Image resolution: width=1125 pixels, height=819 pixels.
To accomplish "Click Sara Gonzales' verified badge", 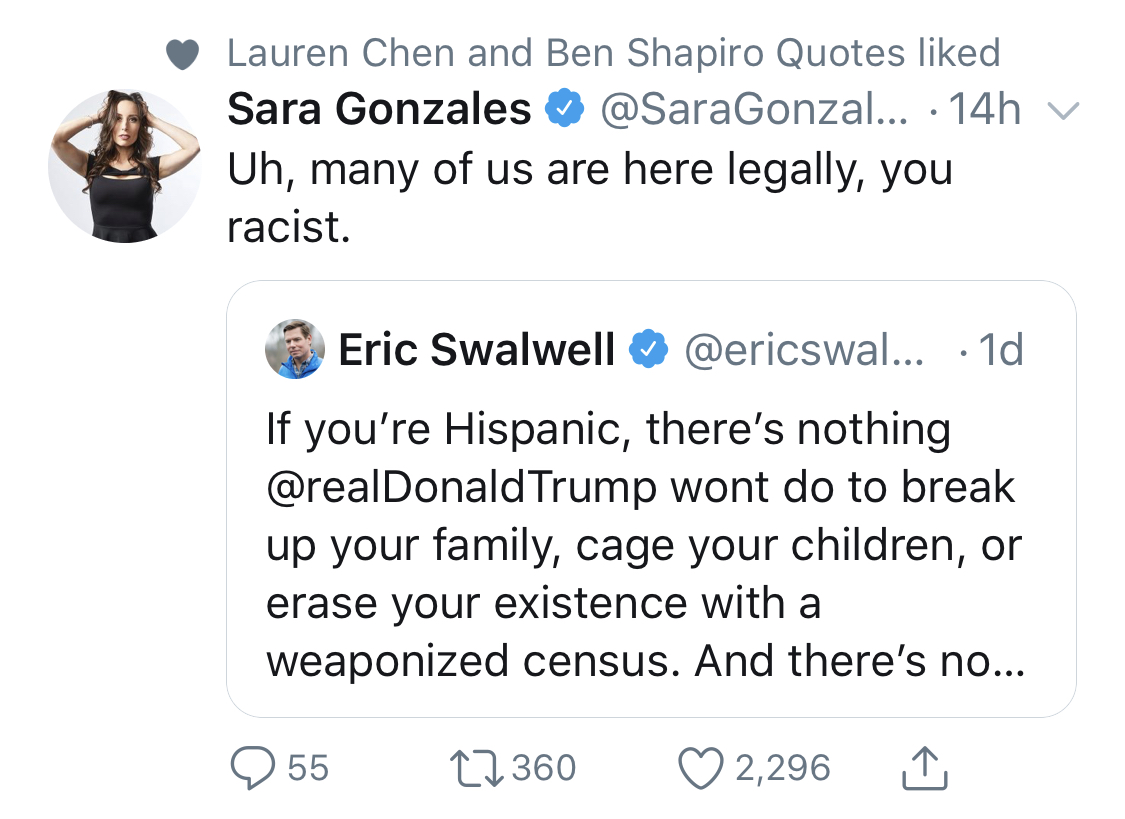I will click(565, 108).
